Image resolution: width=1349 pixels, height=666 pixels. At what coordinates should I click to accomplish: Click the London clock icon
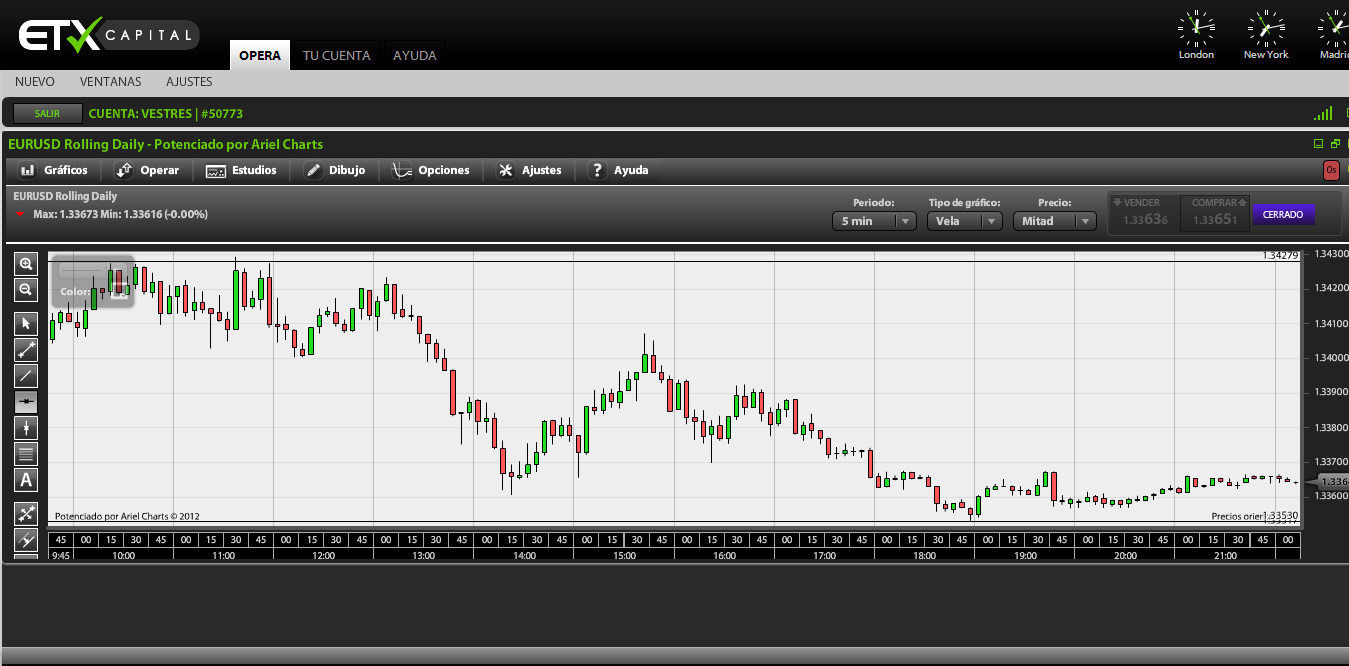[x=1196, y=28]
